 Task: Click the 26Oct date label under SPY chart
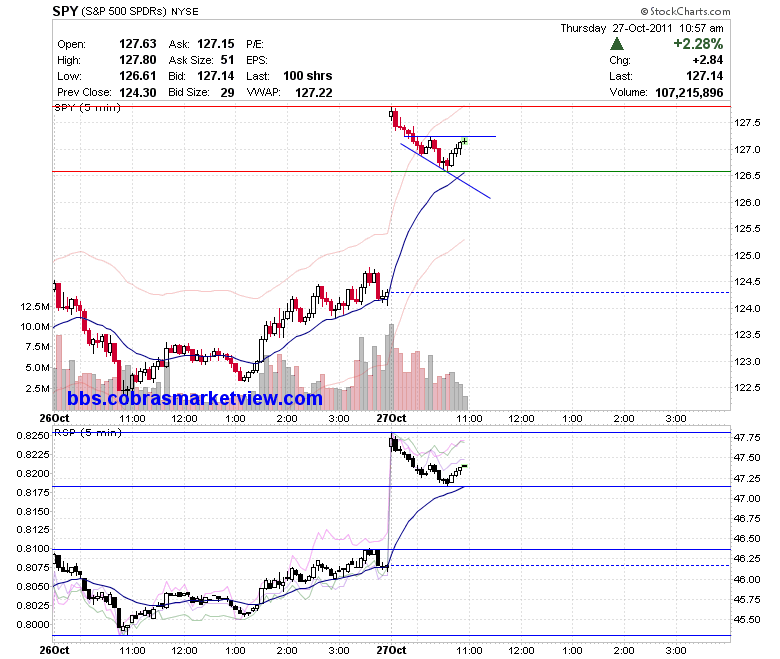54,418
